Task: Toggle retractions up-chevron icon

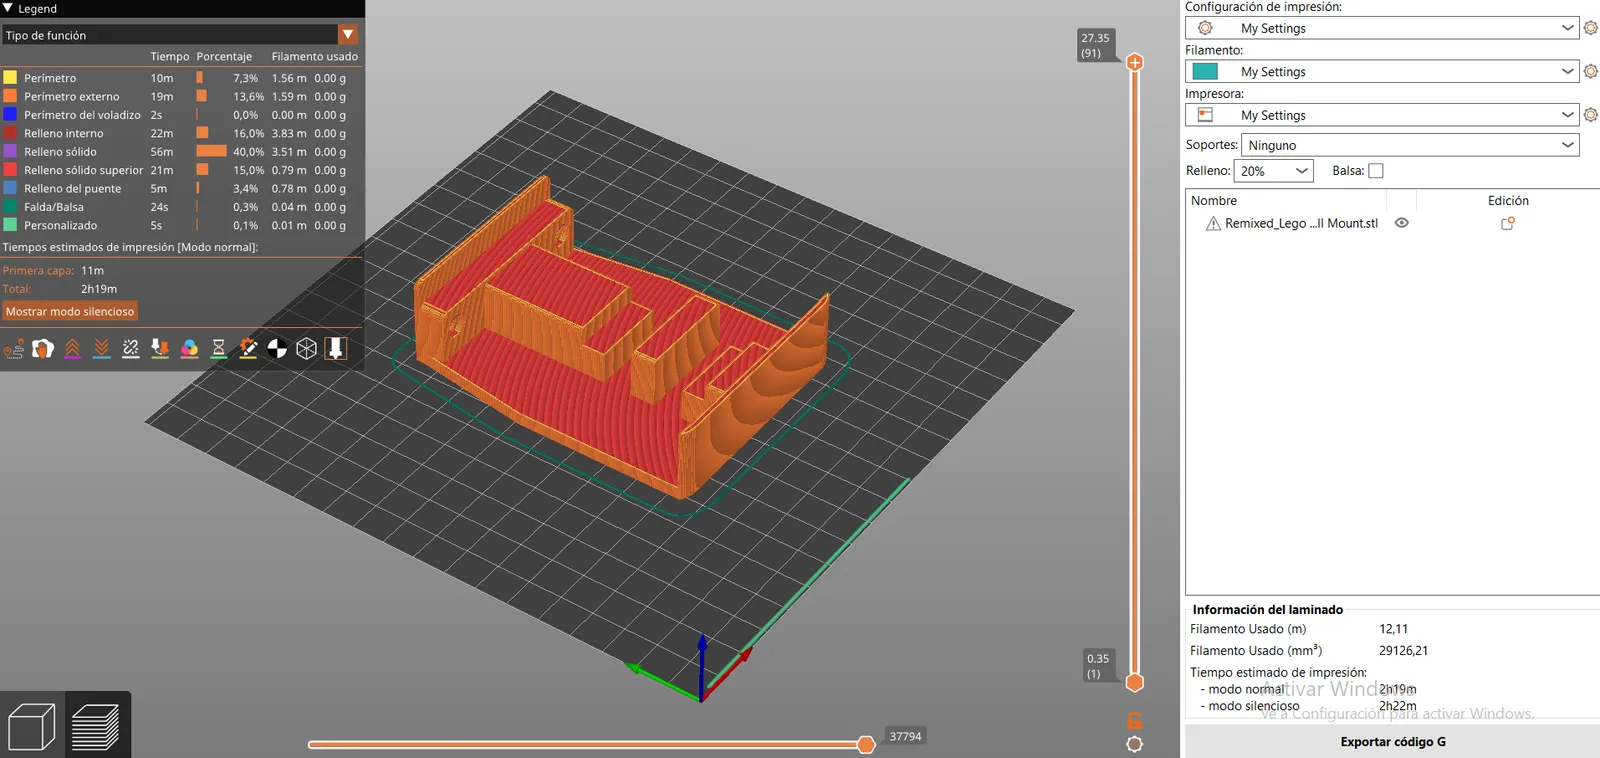Action: click(72, 348)
